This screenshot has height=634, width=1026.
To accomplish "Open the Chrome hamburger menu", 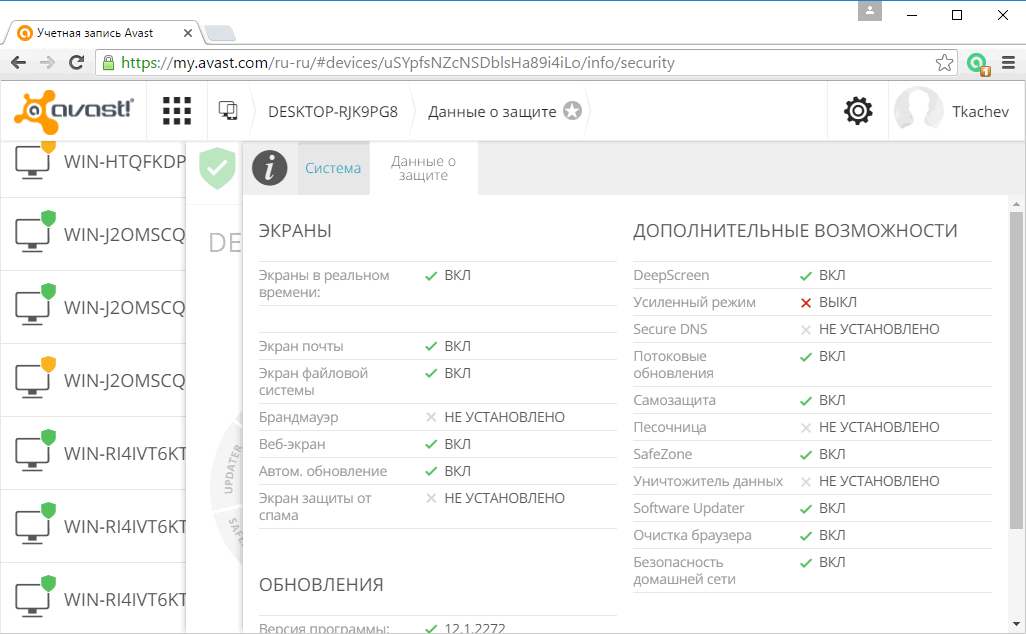I will pyautogui.click(x=1008, y=61).
